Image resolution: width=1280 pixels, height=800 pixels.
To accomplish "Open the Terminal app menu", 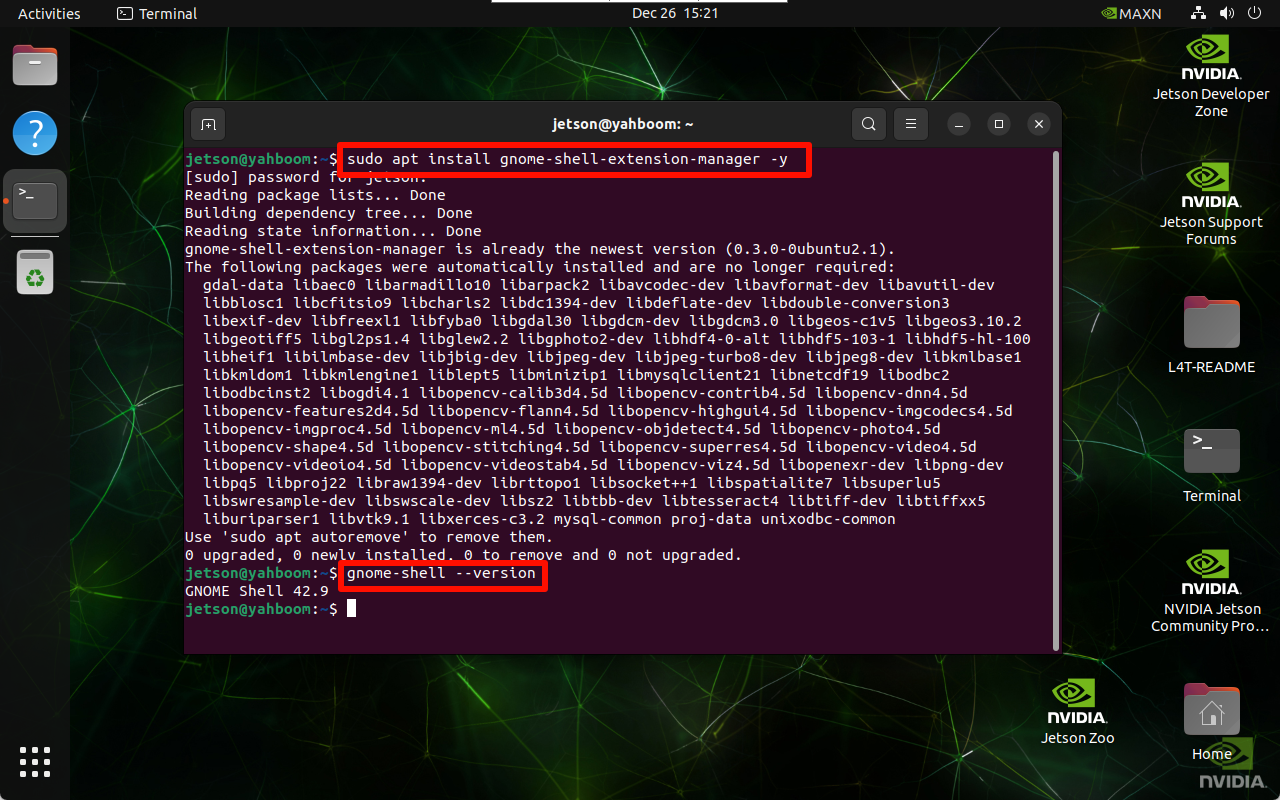I will coord(156,13).
